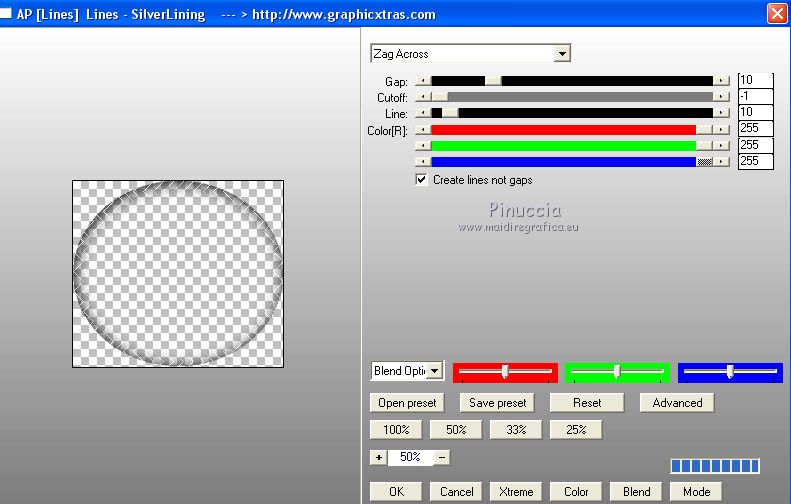Click the green color value field
This screenshot has height=504, width=791.
point(755,145)
